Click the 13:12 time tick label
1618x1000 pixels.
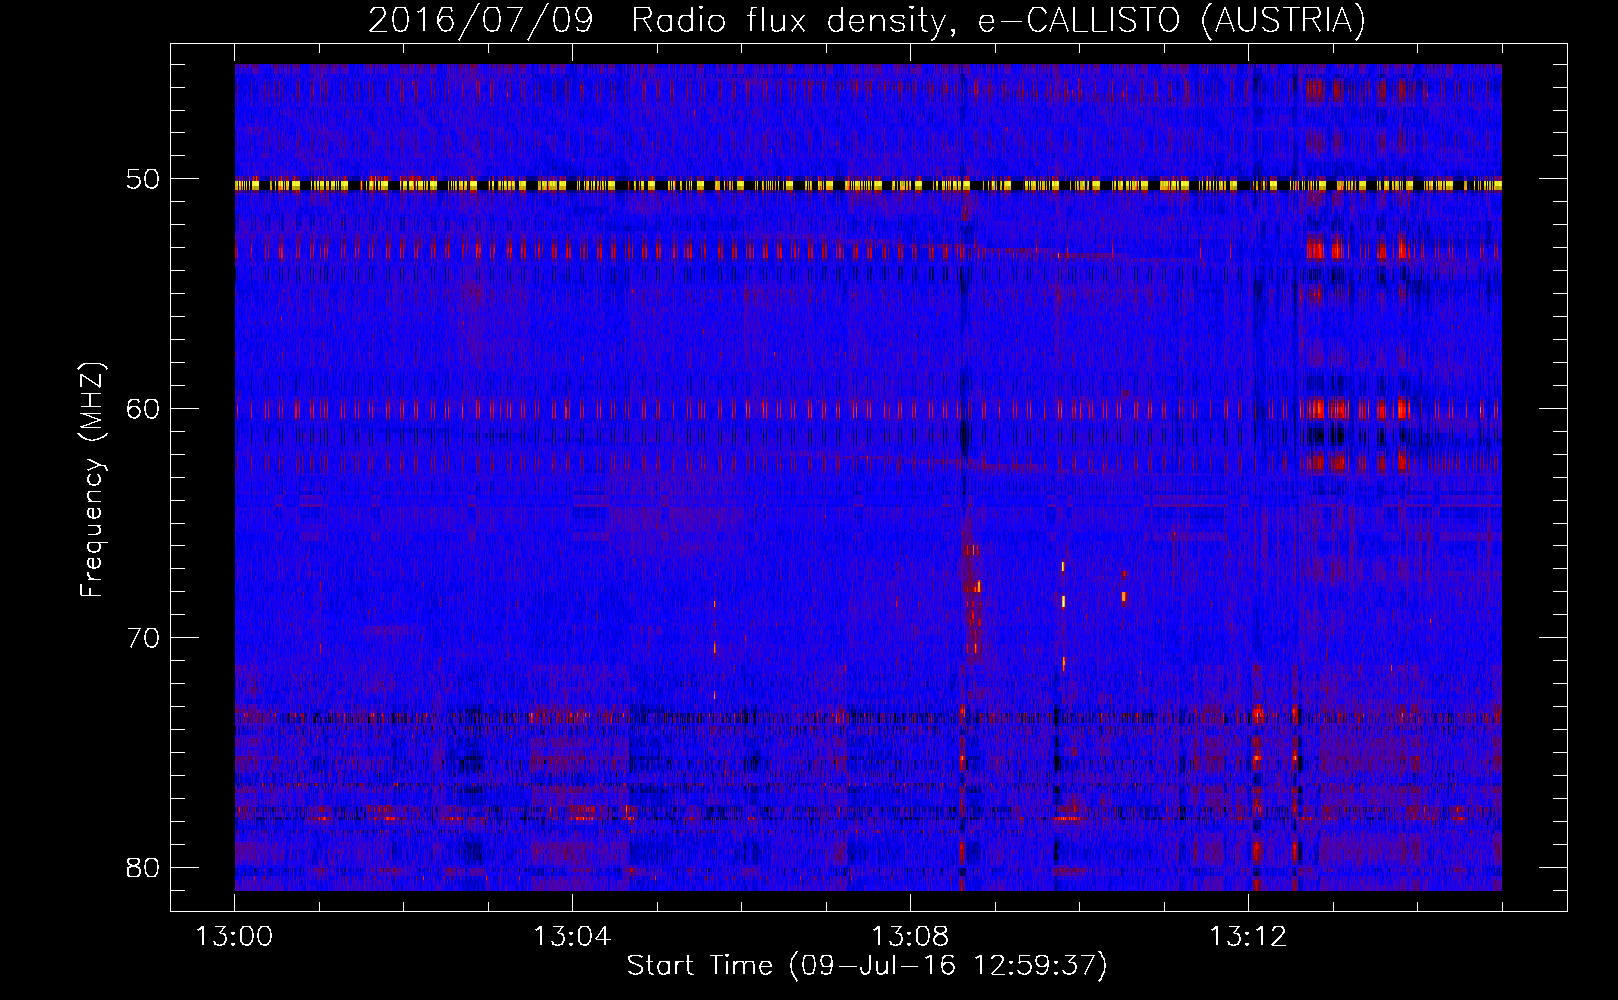(1248, 937)
